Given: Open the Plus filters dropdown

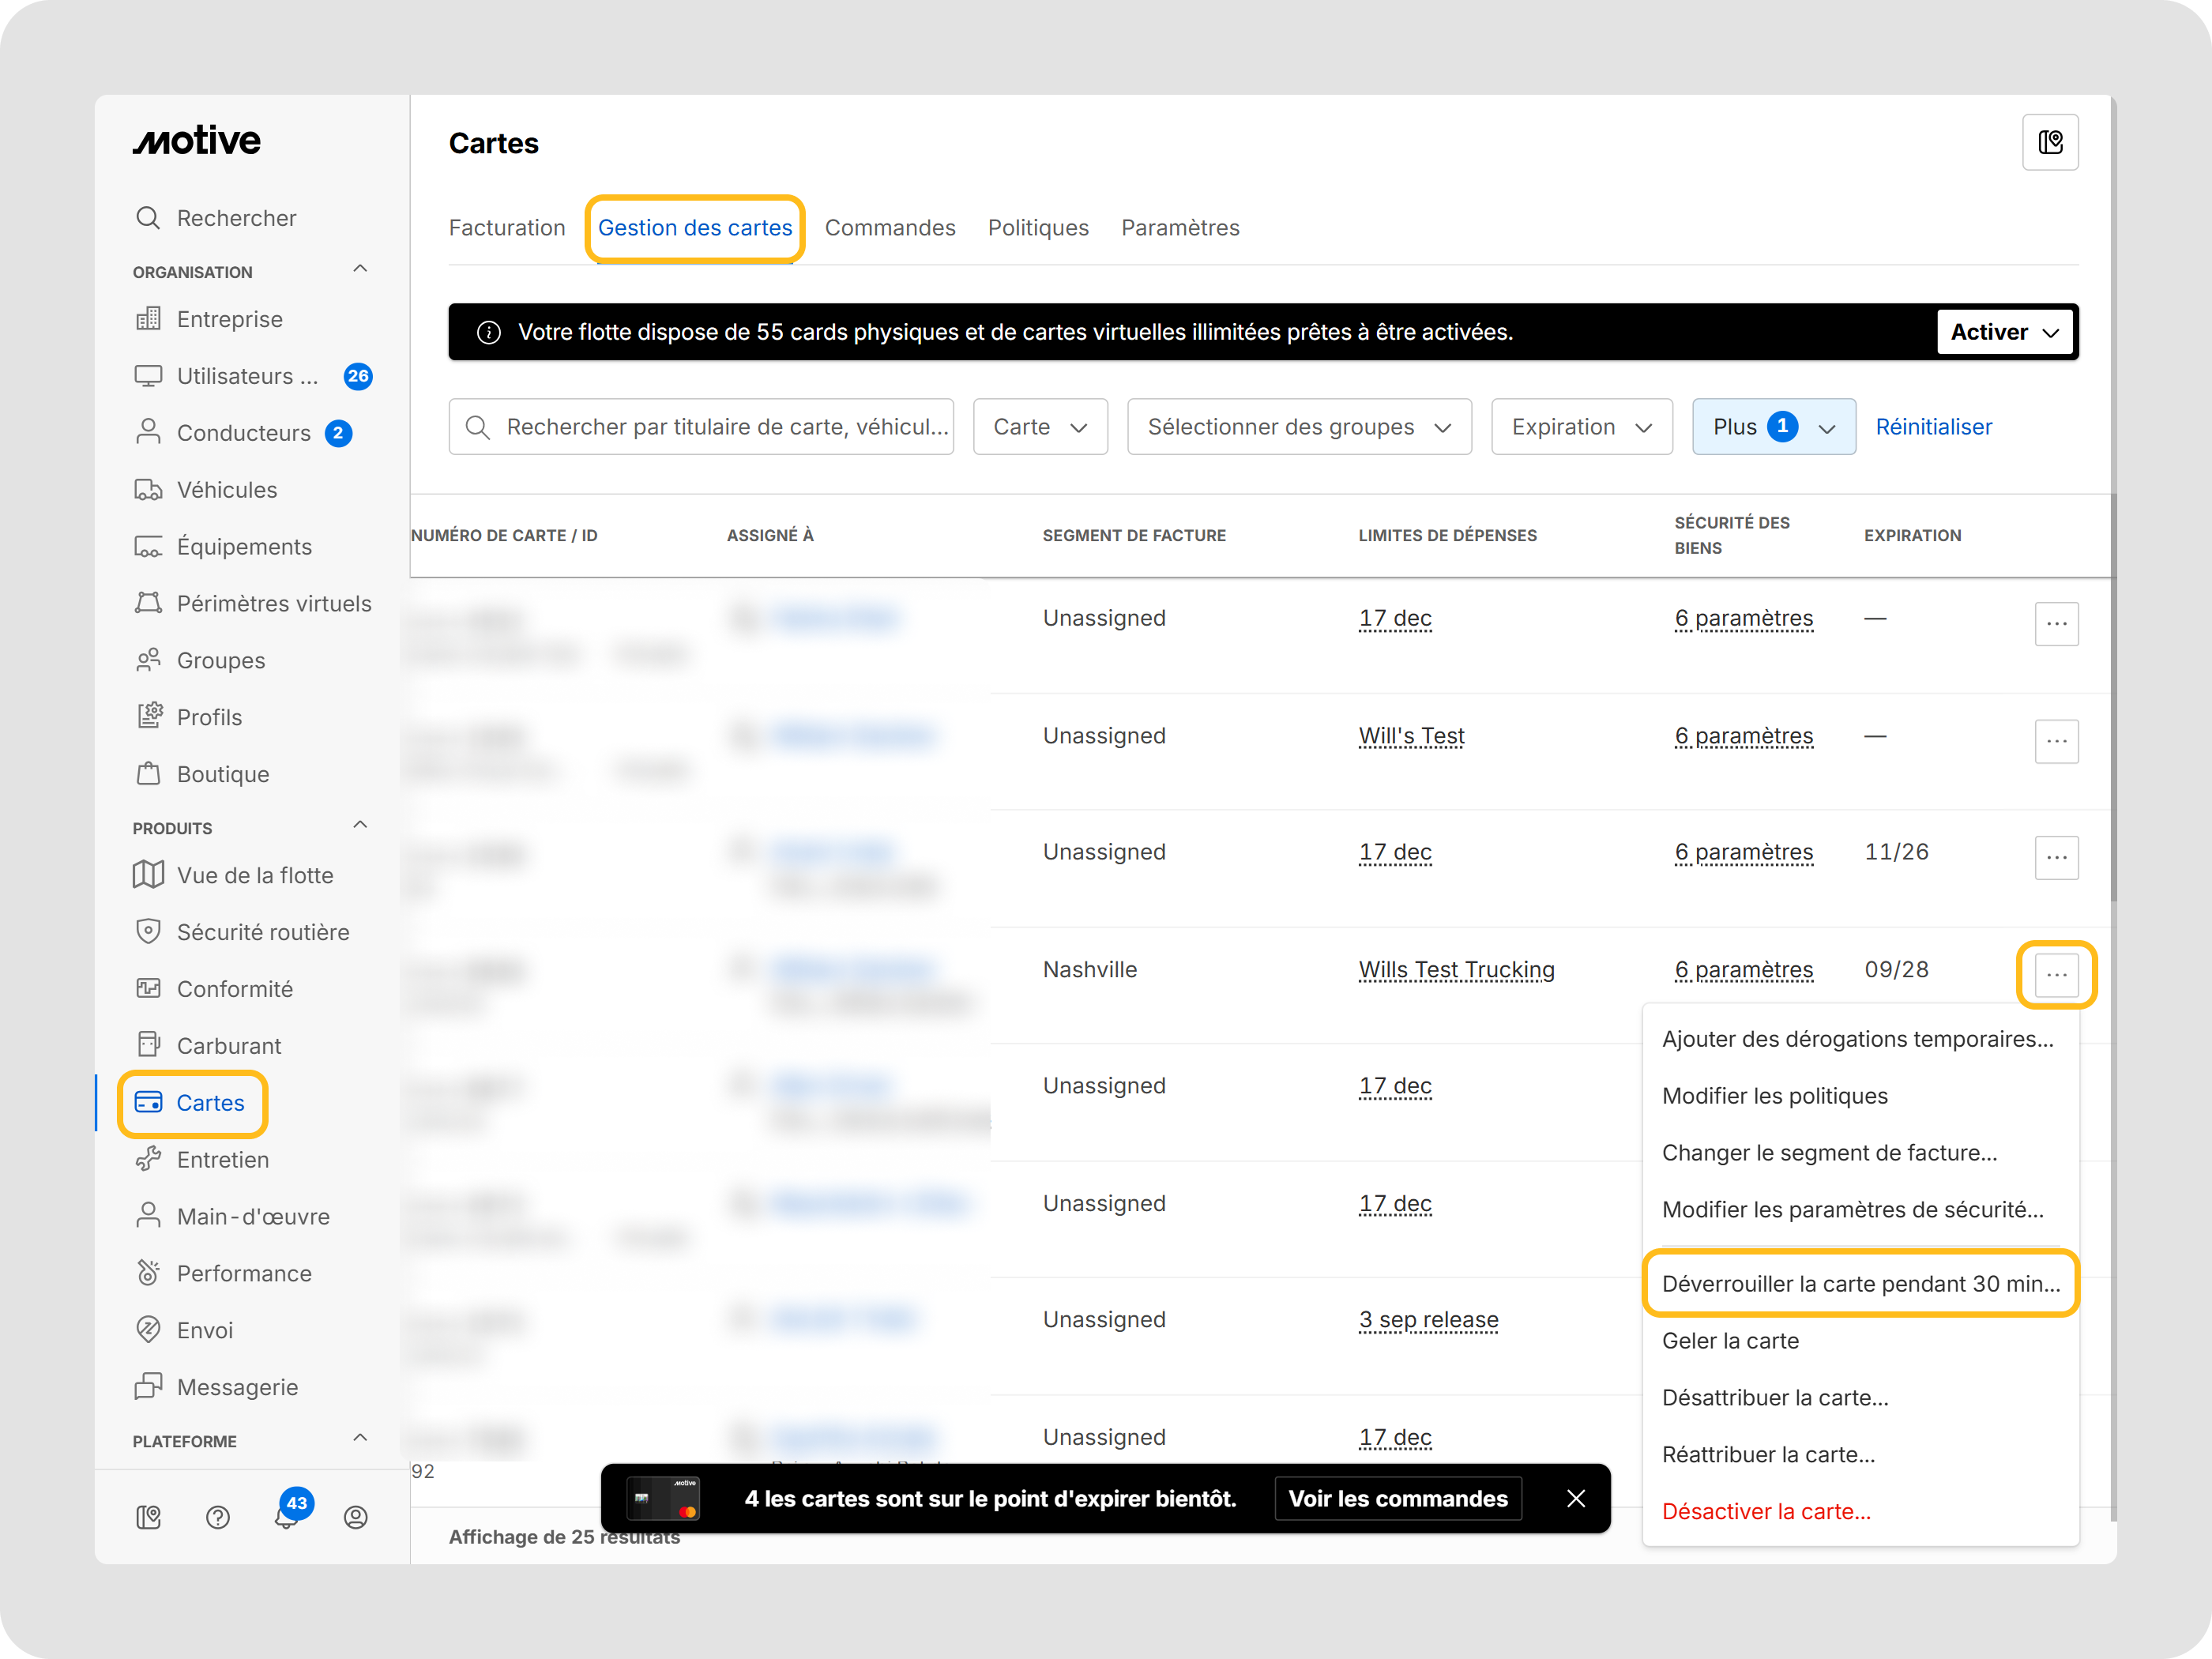Looking at the screenshot, I should (1774, 428).
